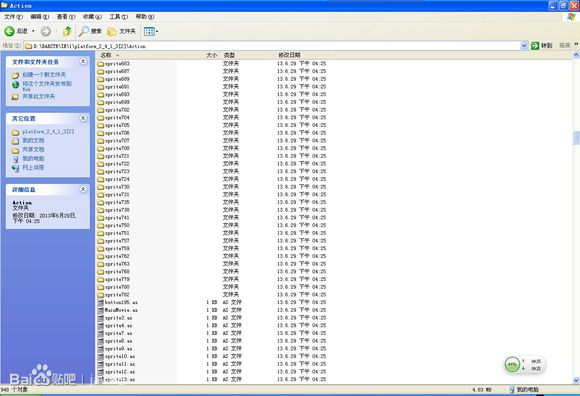Select the sprite12.as file name
Screen dimensions: 580x396
pyautogui.click(x=120, y=372)
